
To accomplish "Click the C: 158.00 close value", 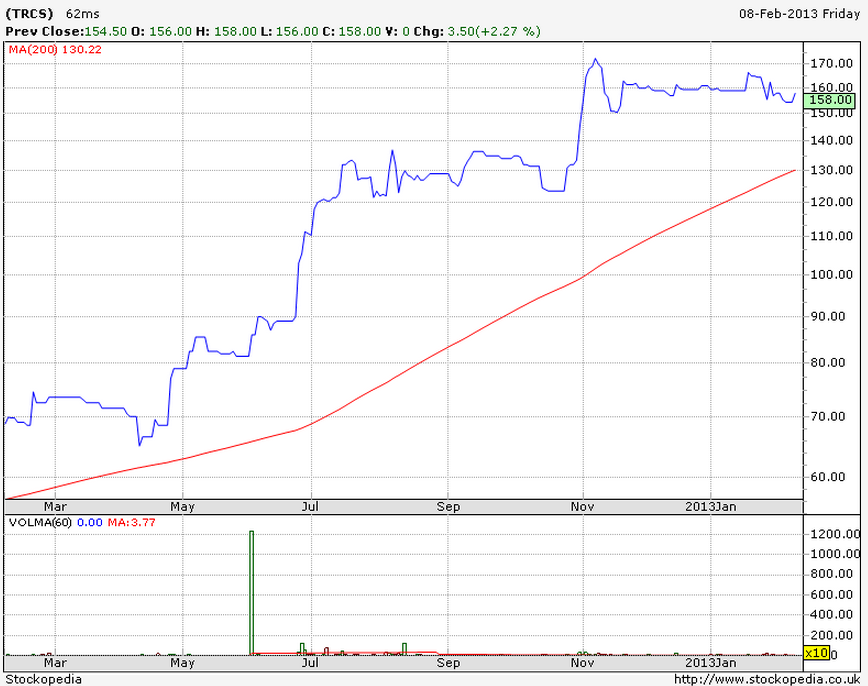I will tap(352, 32).
